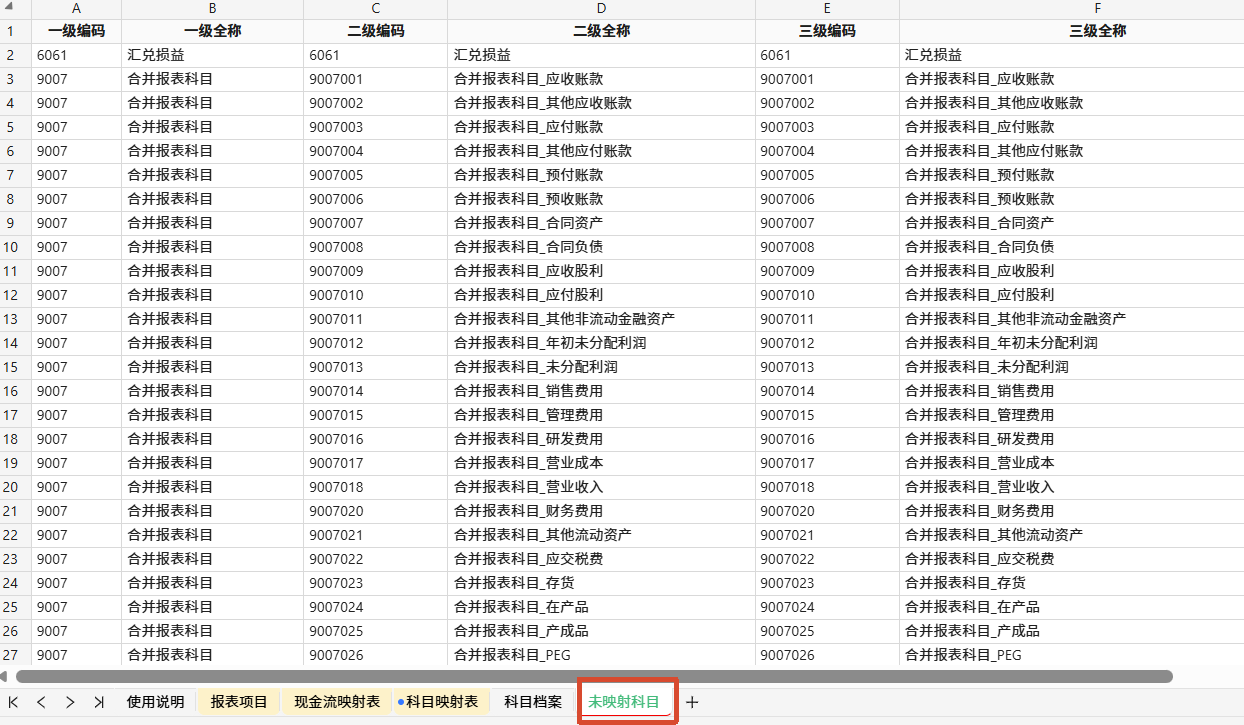Select 汇兑损益 in column B
The image size is (1244, 725).
pyautogui.click(x=212, y=55)
